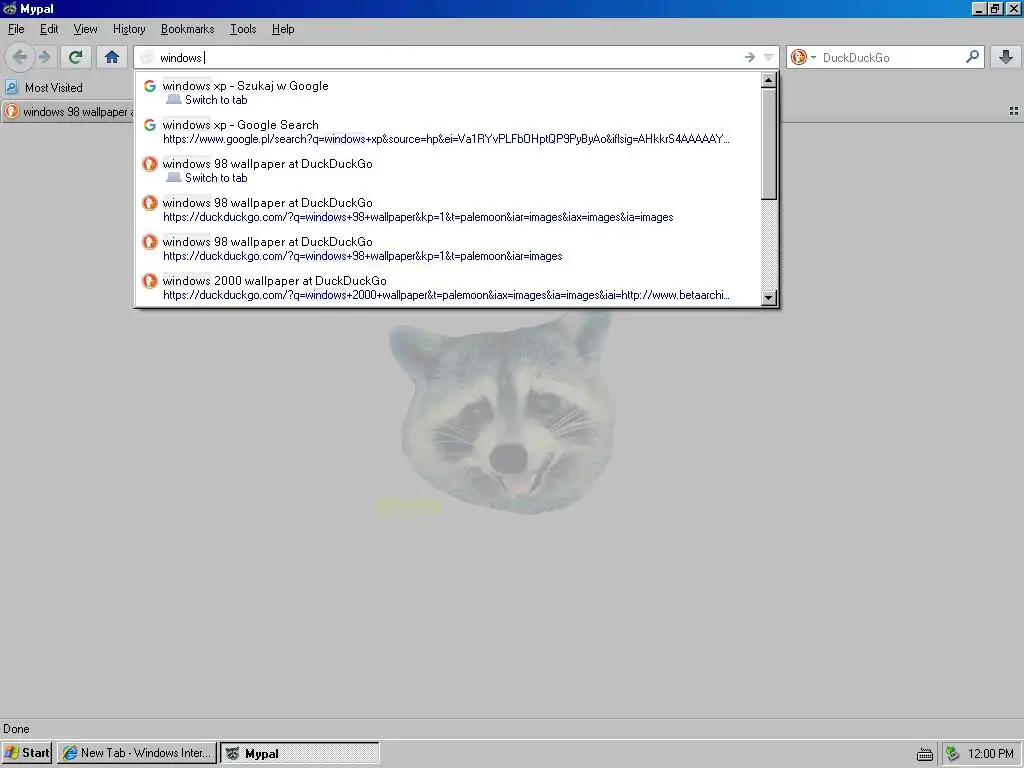Click the Mypal taskbar button

coord(299,753)
